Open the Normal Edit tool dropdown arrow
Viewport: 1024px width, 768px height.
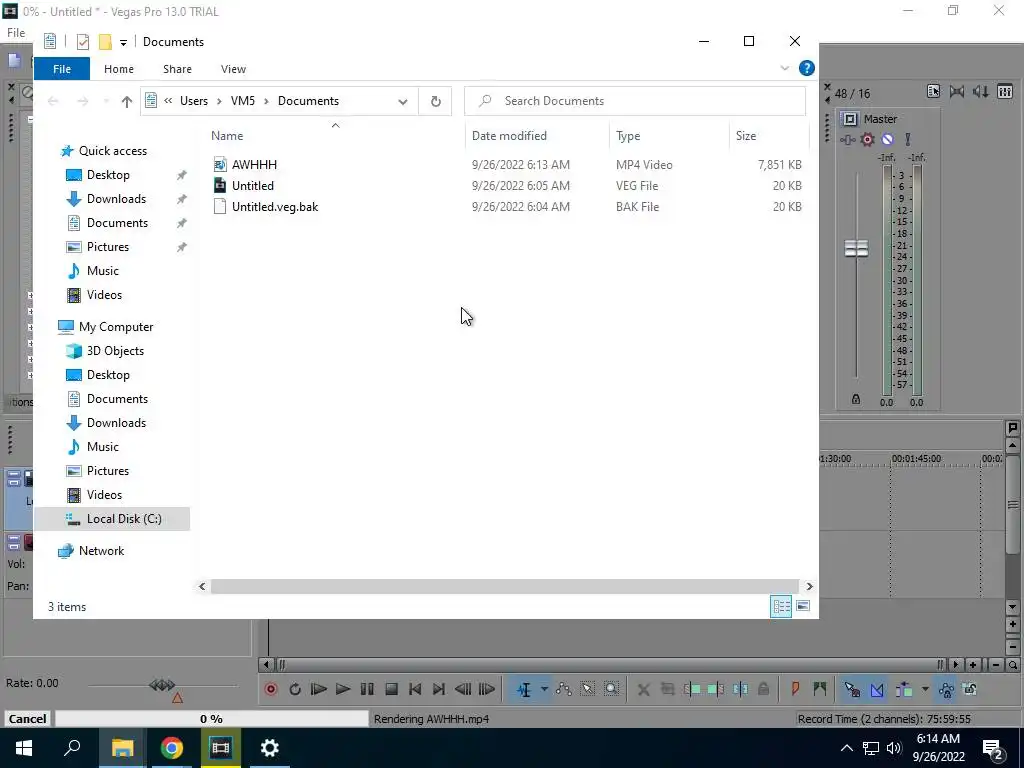(x=544, y=689)
